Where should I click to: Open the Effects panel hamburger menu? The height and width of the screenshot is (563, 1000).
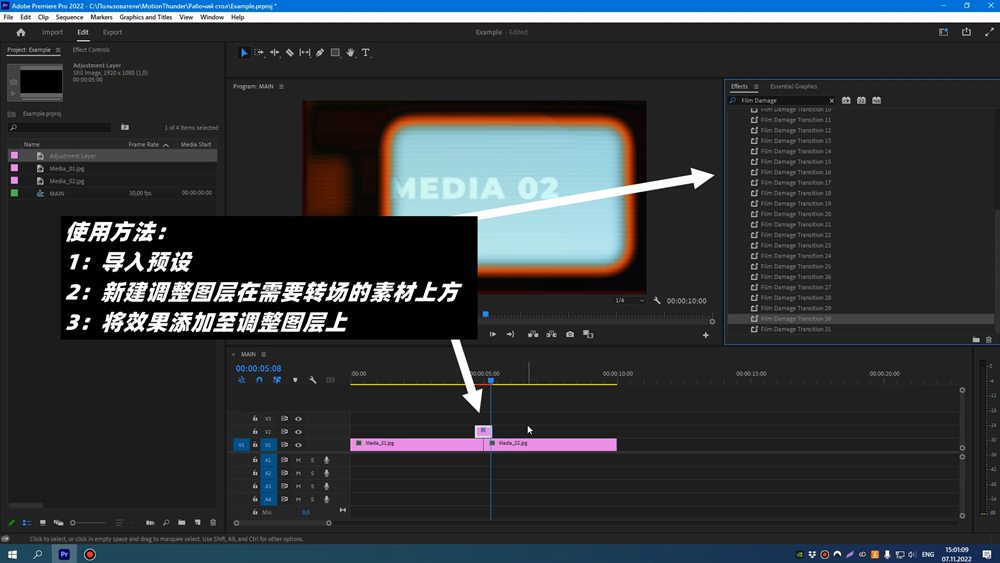(x=757, y=87)
